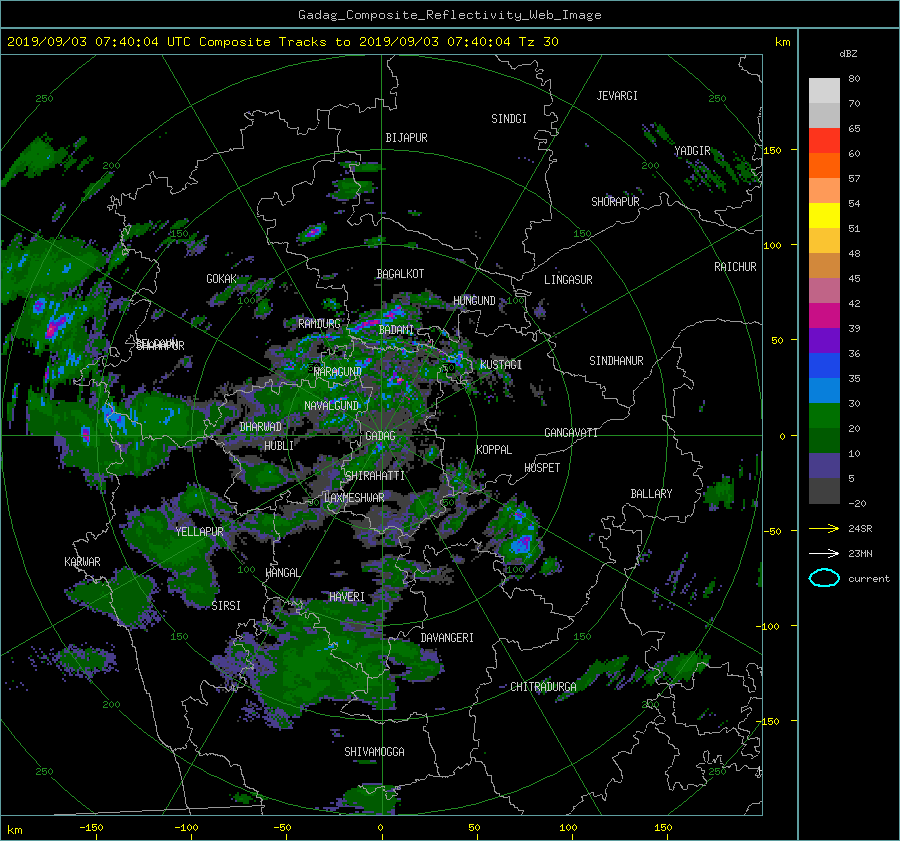This screenshot has height=841, width=900.
Task: Select the GOKAK label
Action: coord(222,278)
